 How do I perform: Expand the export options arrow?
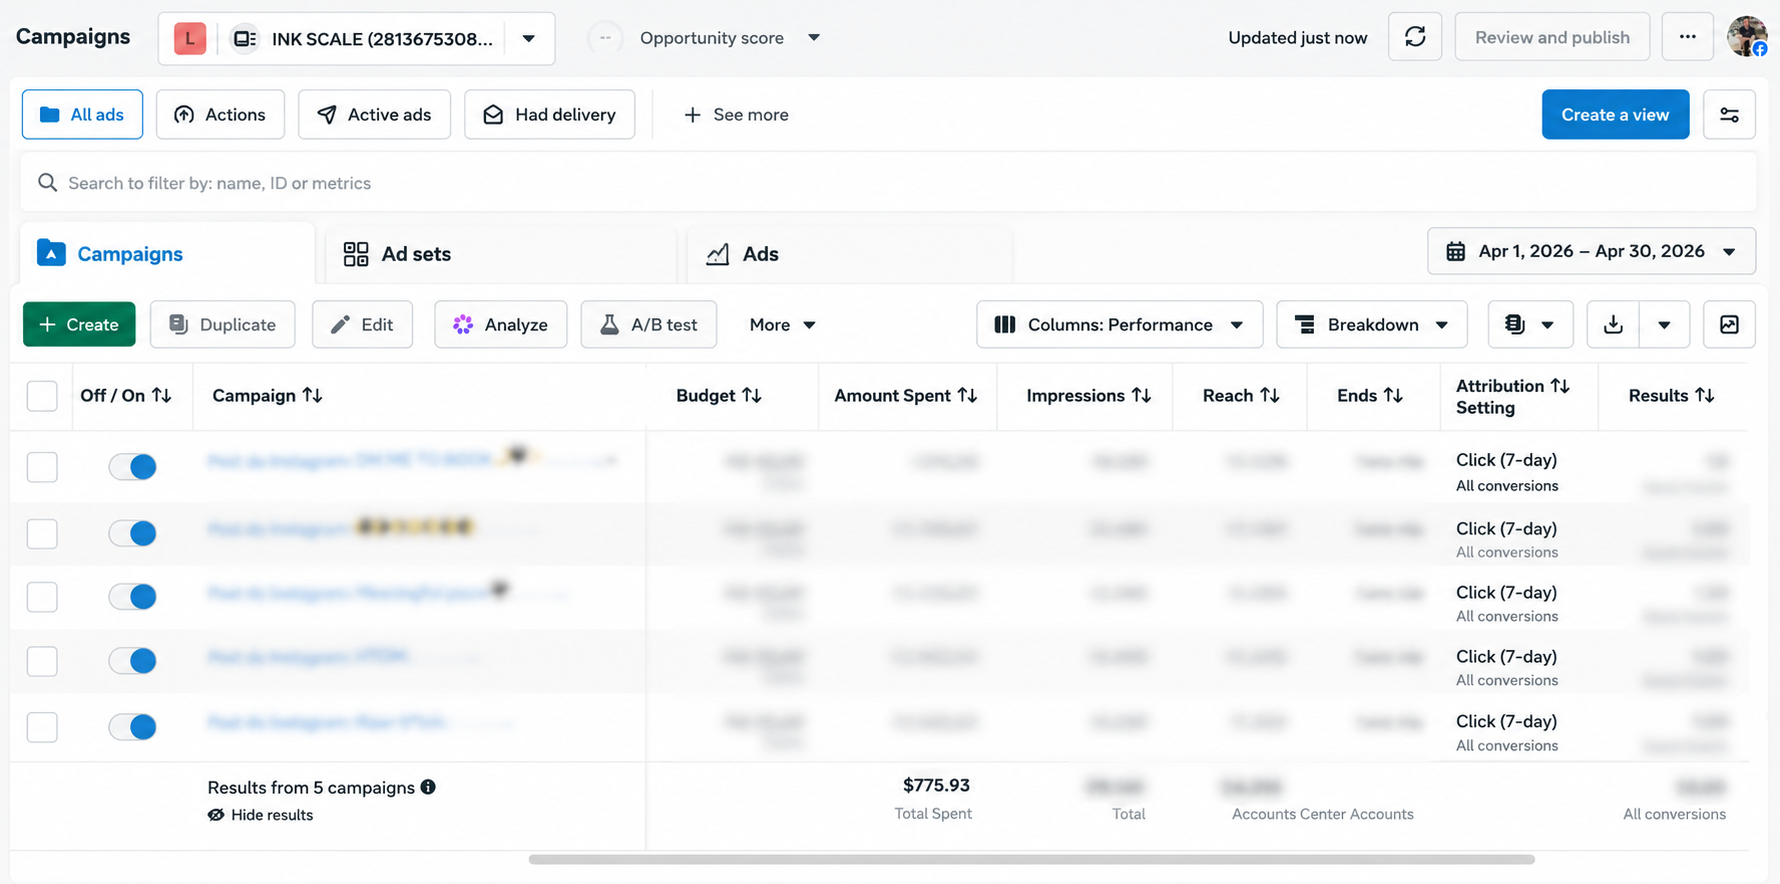[1664, 325]
